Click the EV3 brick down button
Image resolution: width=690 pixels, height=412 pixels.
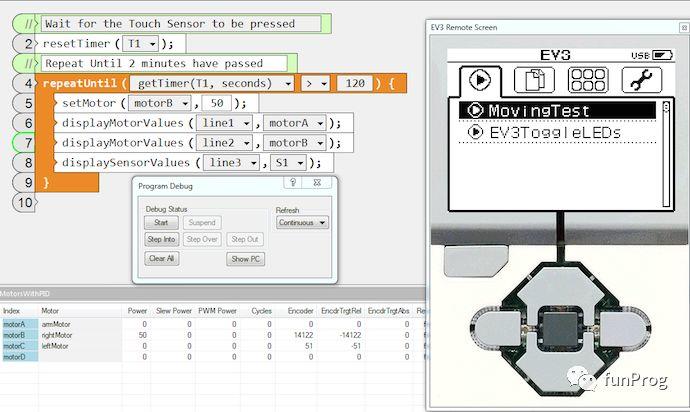(560, 370)
